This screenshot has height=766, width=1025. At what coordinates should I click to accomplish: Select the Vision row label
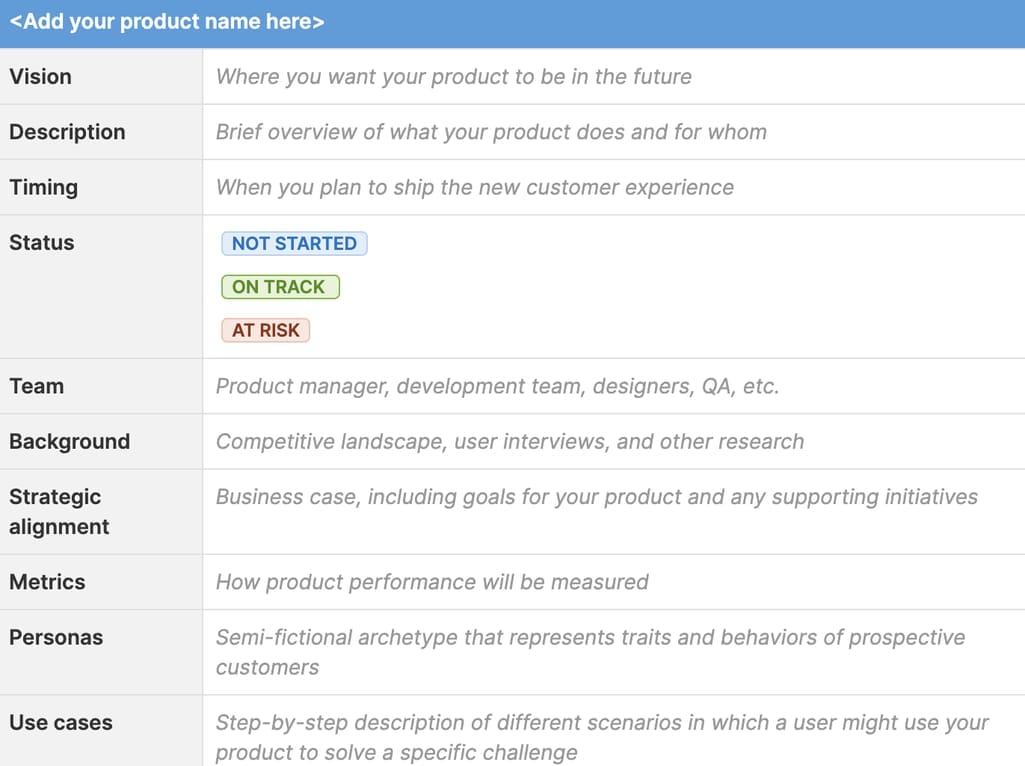click(41, 77)
